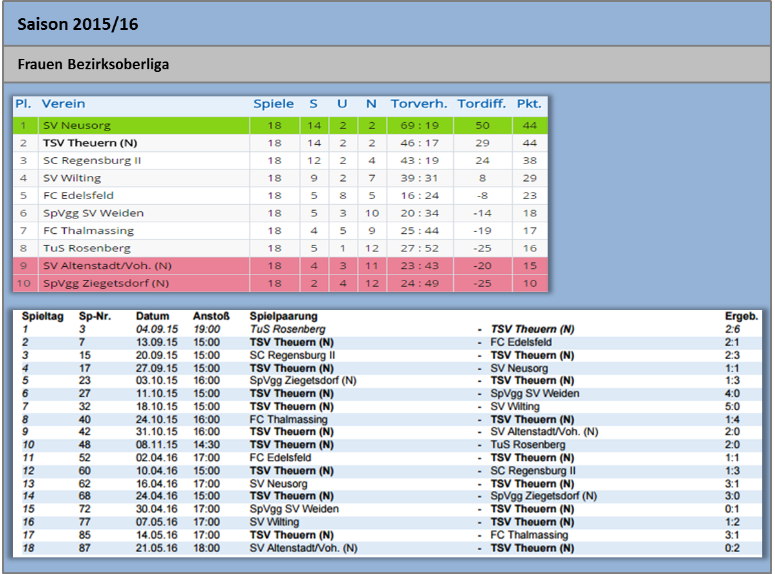Click result '4:0' against SpVgg SV Weiden

click(x=732, y=394)
